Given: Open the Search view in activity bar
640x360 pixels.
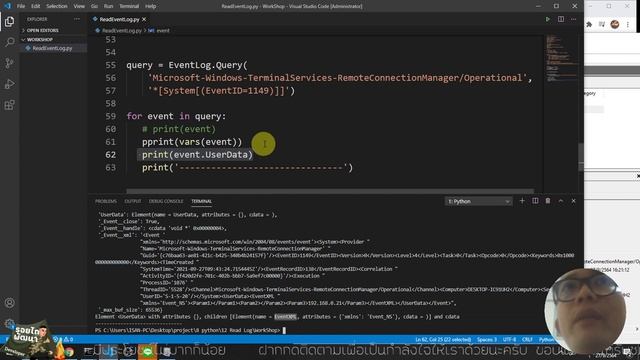Looking at the screenshot, I should pos(9,42).
